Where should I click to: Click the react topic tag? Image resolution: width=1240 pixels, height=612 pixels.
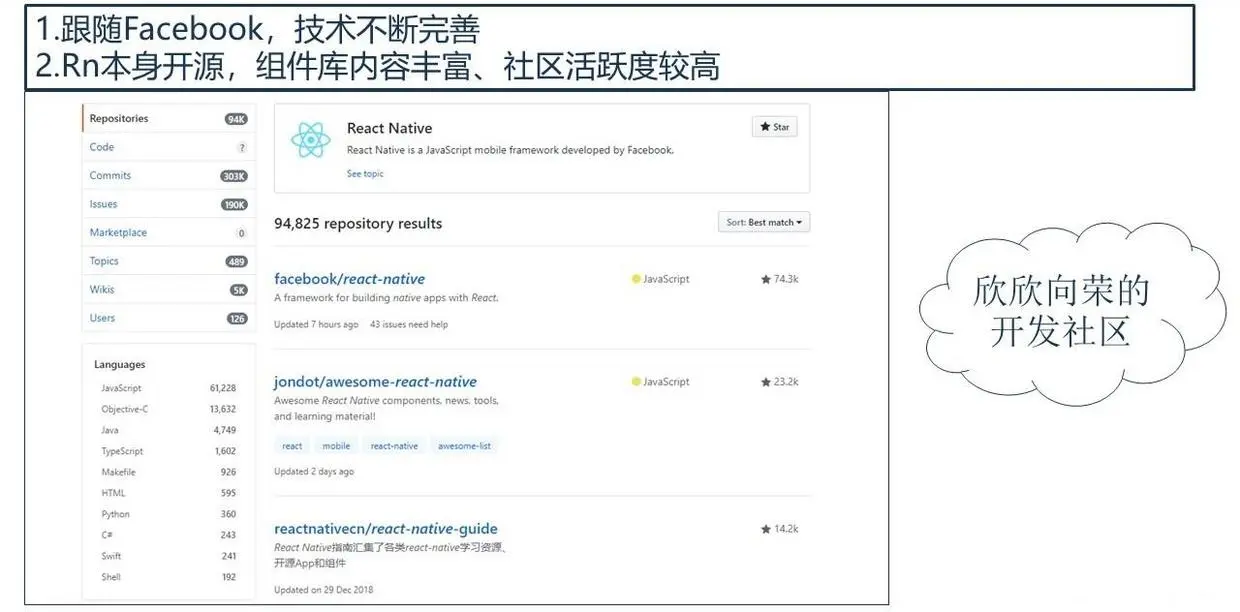[x=292, y=446]
